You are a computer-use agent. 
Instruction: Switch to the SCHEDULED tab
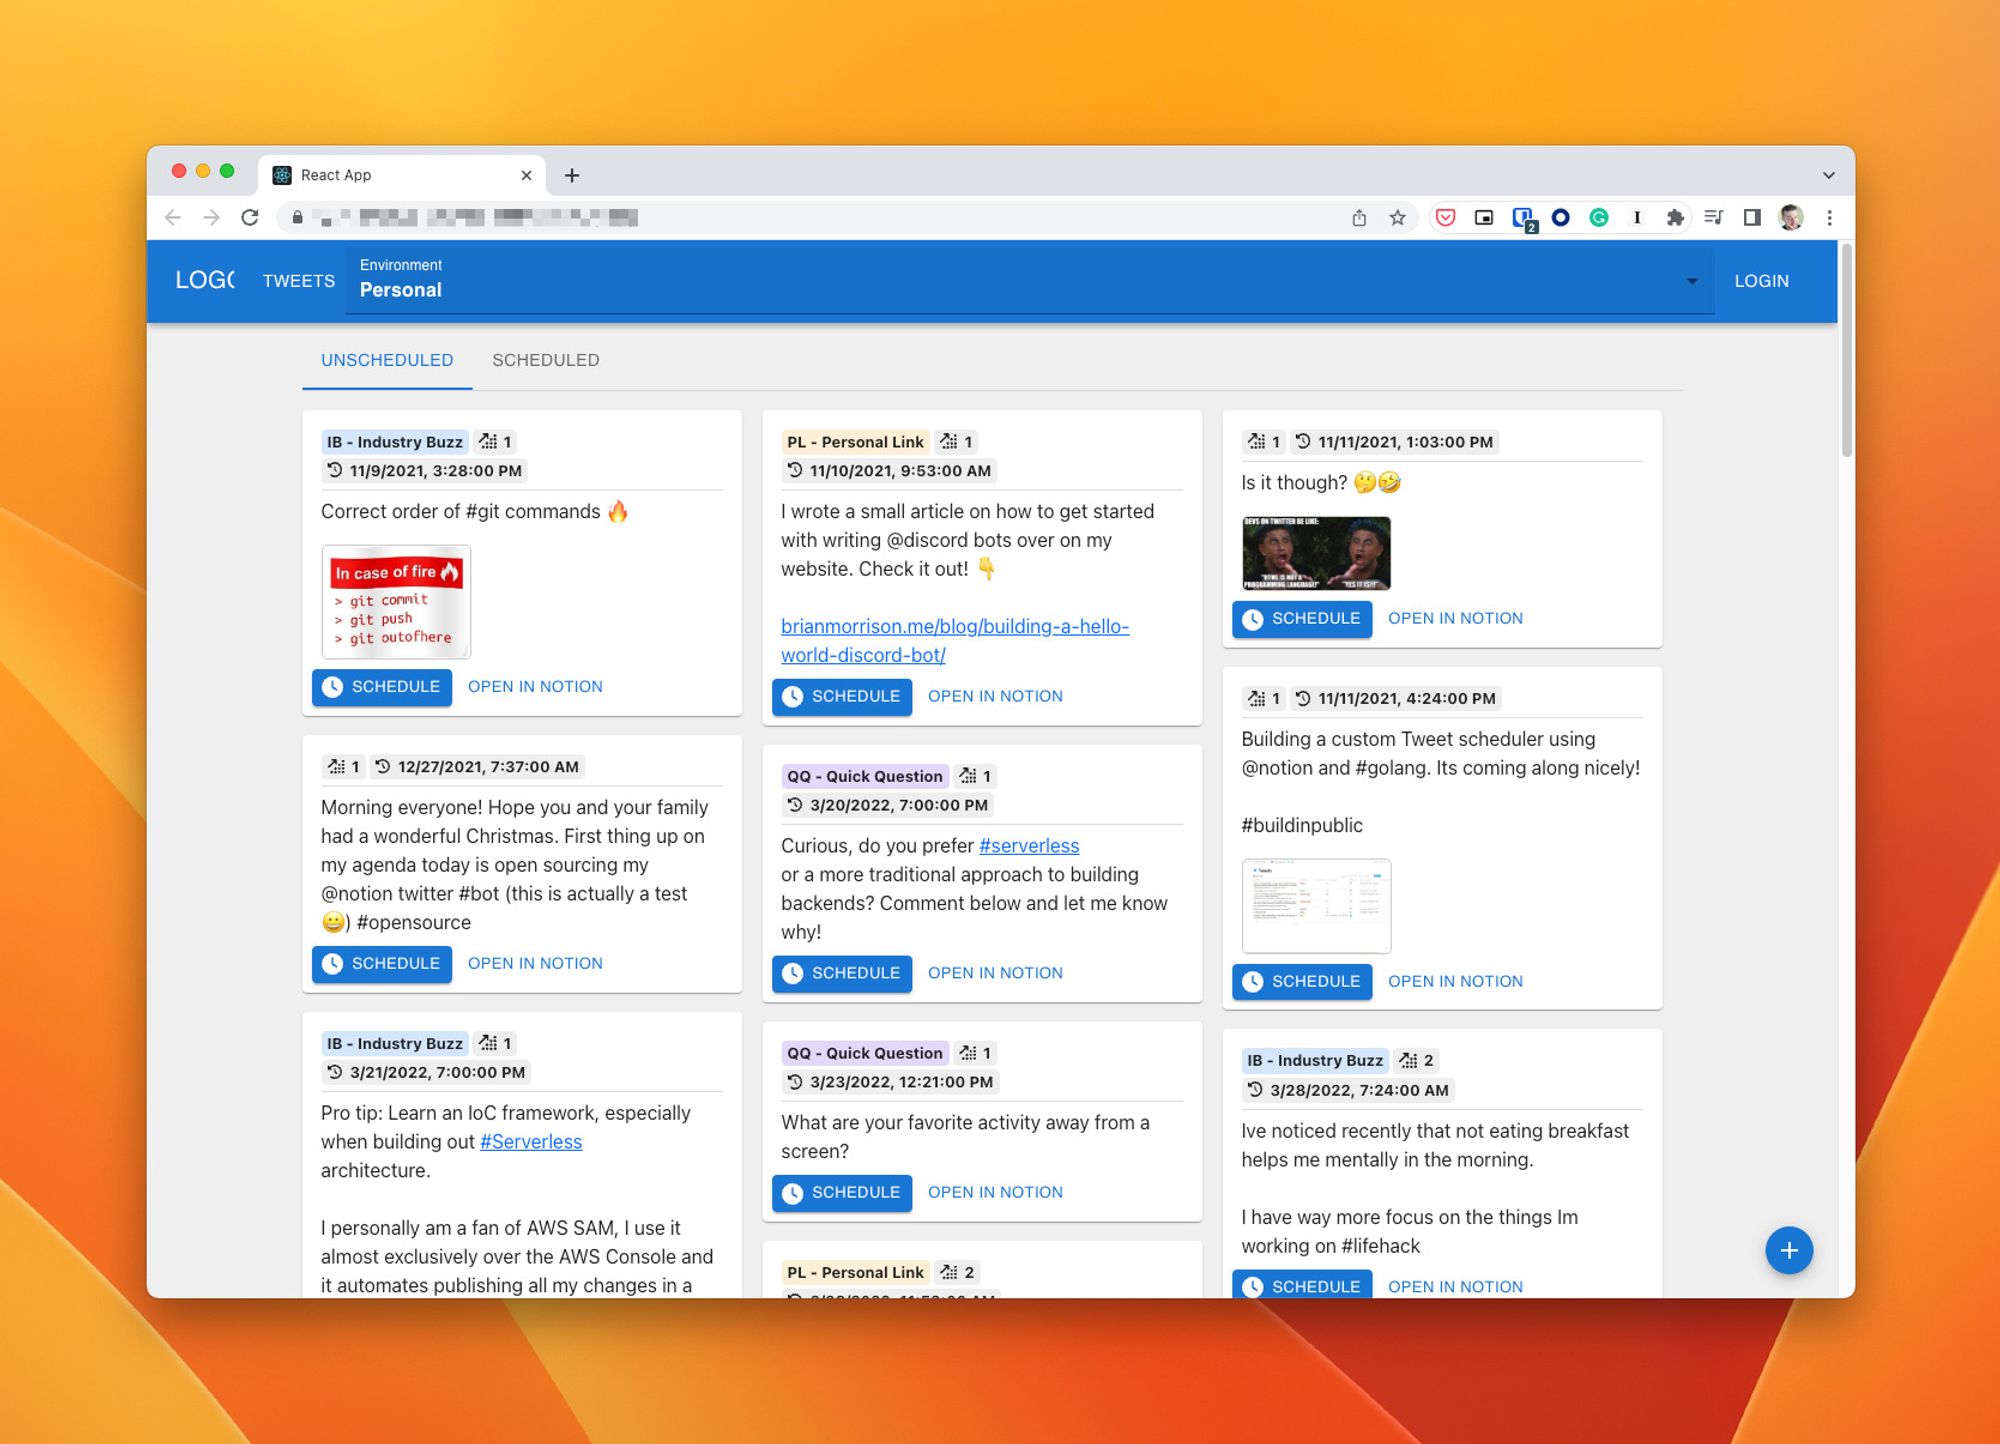[x=546, y=360]
